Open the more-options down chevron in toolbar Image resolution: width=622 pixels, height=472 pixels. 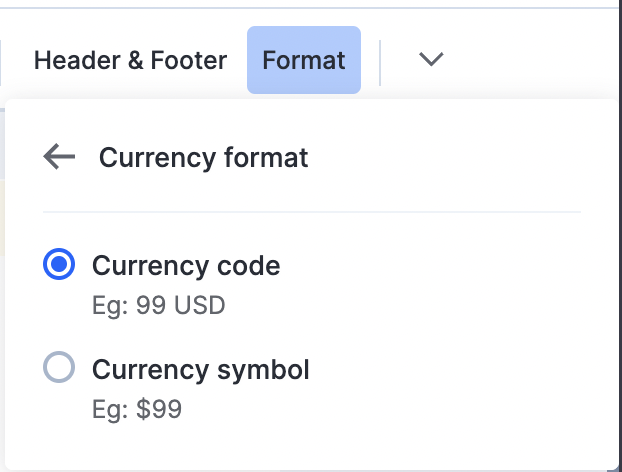tap(431, 60)
